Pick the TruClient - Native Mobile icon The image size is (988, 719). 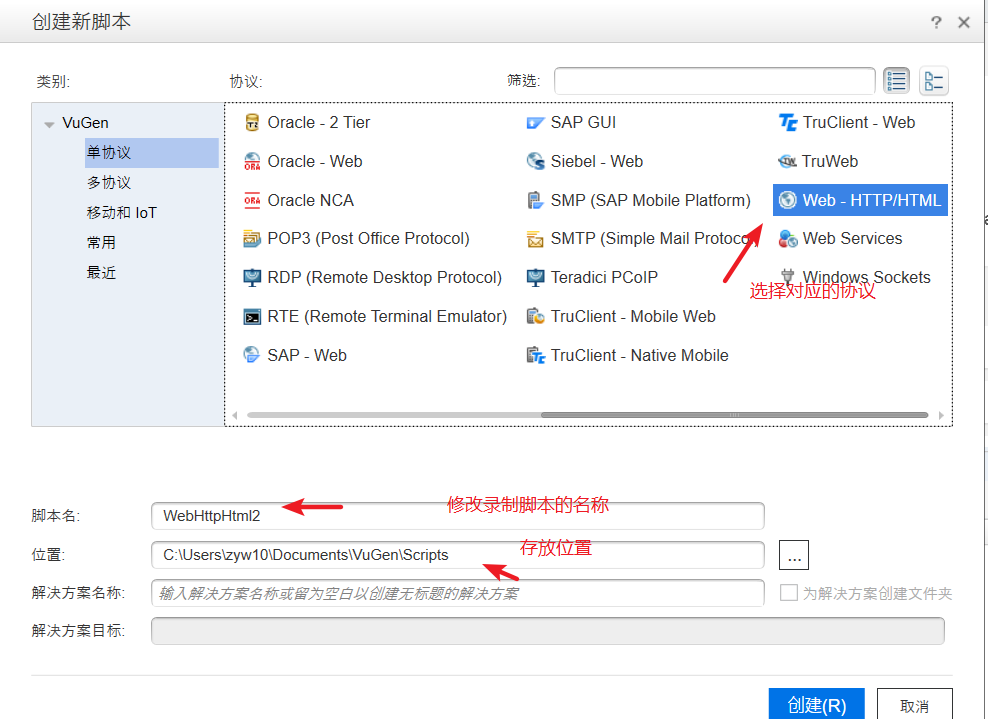coord(535,355)
